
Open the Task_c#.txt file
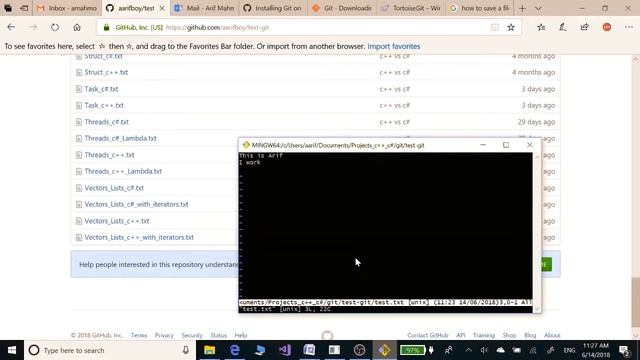(x=101, y=89)
